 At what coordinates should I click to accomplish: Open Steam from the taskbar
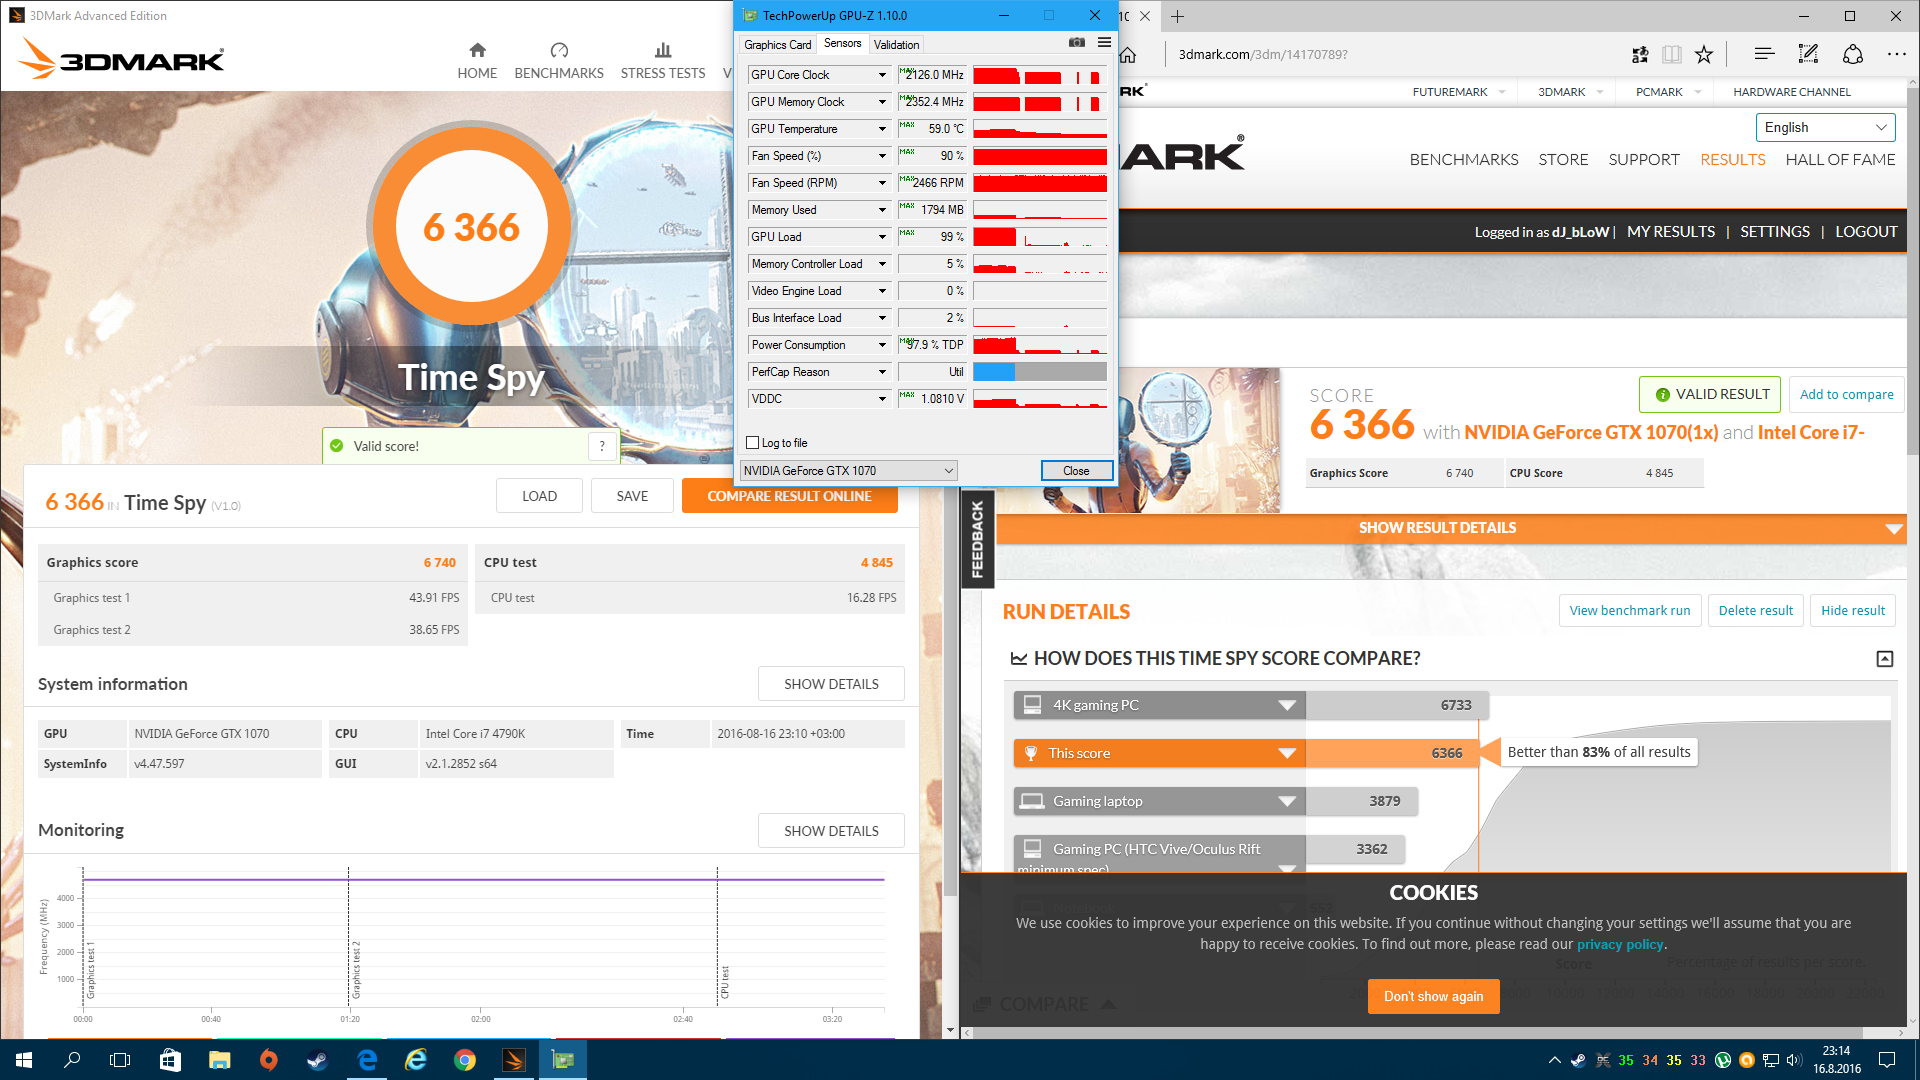pos(317,1060)
